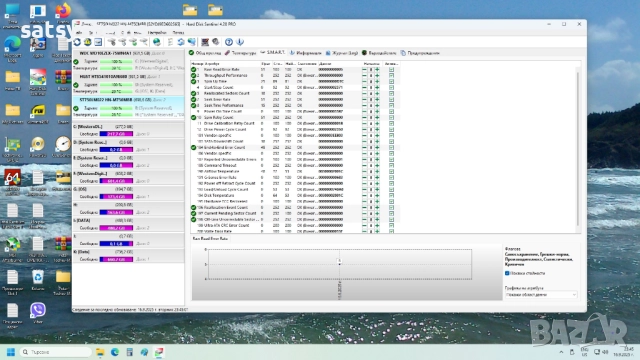Open Firefox from the desktop
Screen dimensions: 640x360
pos(63,13)
